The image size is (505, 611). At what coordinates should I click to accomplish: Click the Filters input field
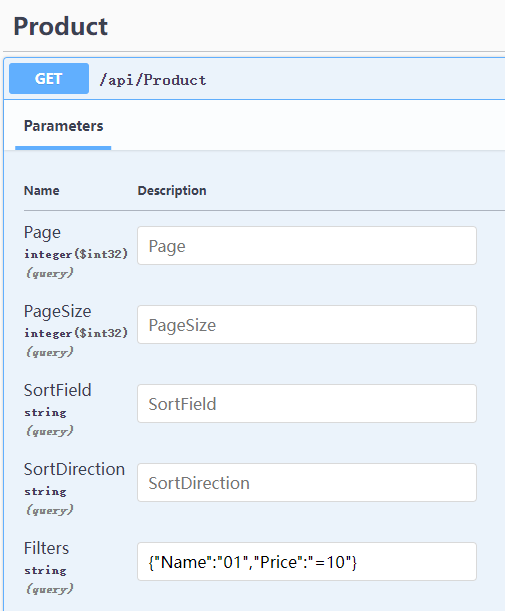click(x=307, y=562)
